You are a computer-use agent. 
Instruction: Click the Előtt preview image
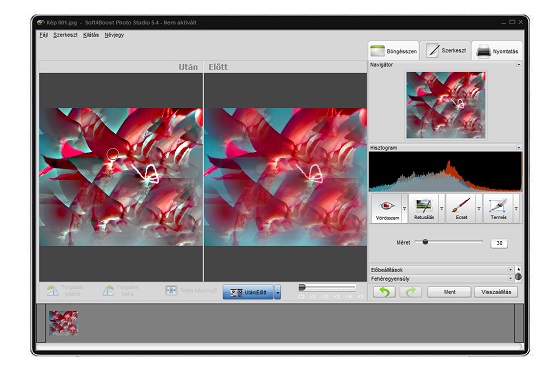click(286, 177)
